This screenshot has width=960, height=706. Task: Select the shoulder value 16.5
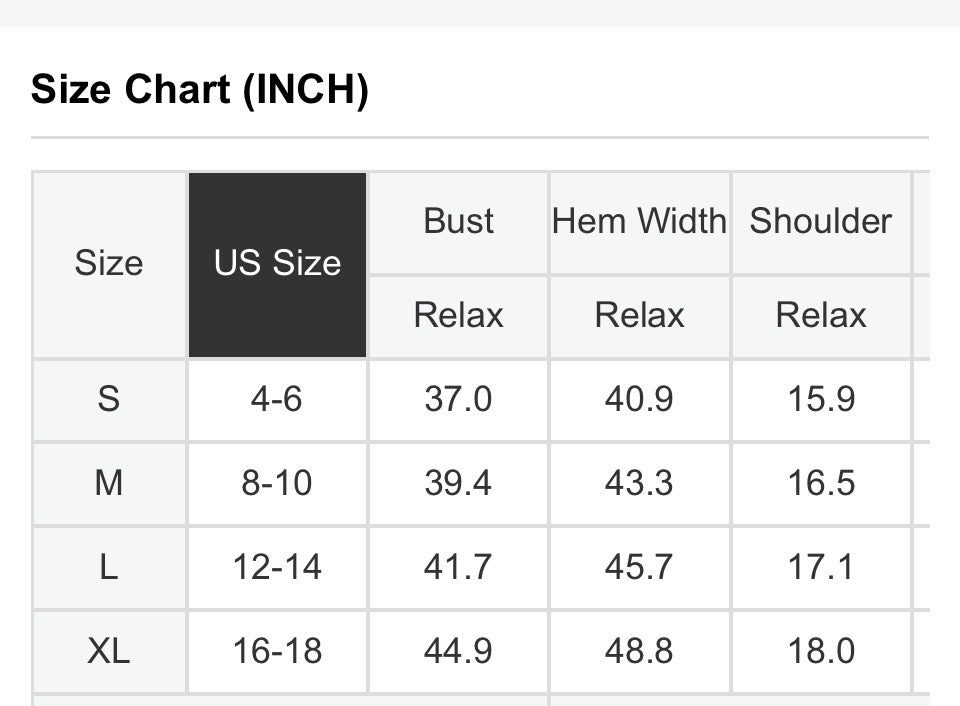click(820, 484)
